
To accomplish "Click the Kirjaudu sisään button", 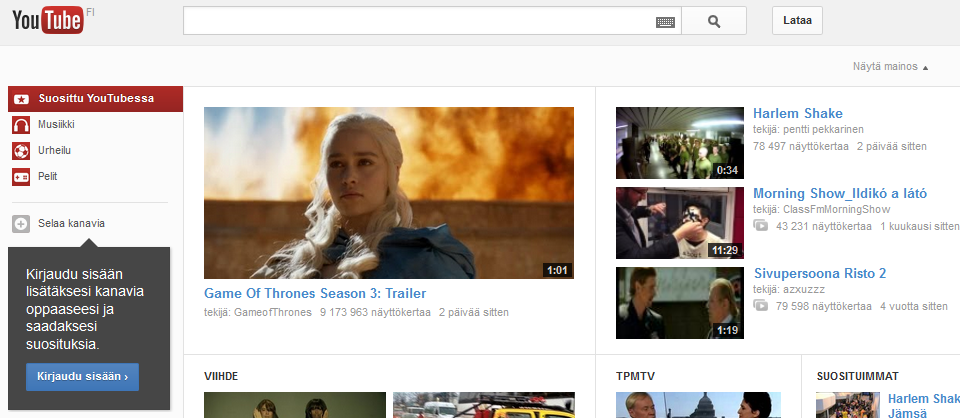I will 82,377.
